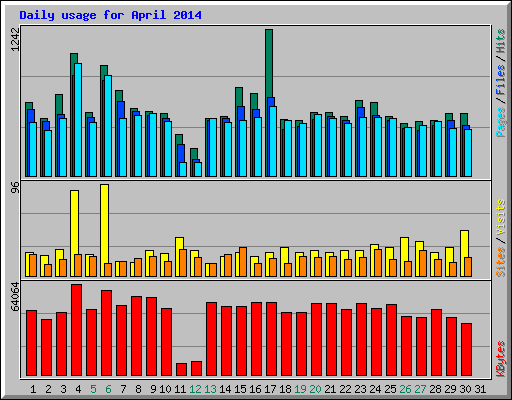Click the green hits bar for day 1
512x400 pixels.
click(x=29, y=106)
